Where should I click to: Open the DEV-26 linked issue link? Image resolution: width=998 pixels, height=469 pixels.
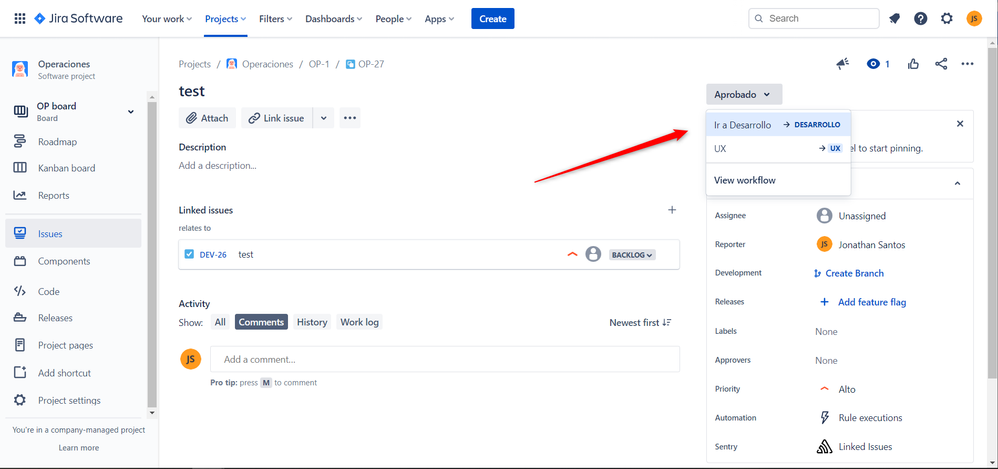point(213,255)
